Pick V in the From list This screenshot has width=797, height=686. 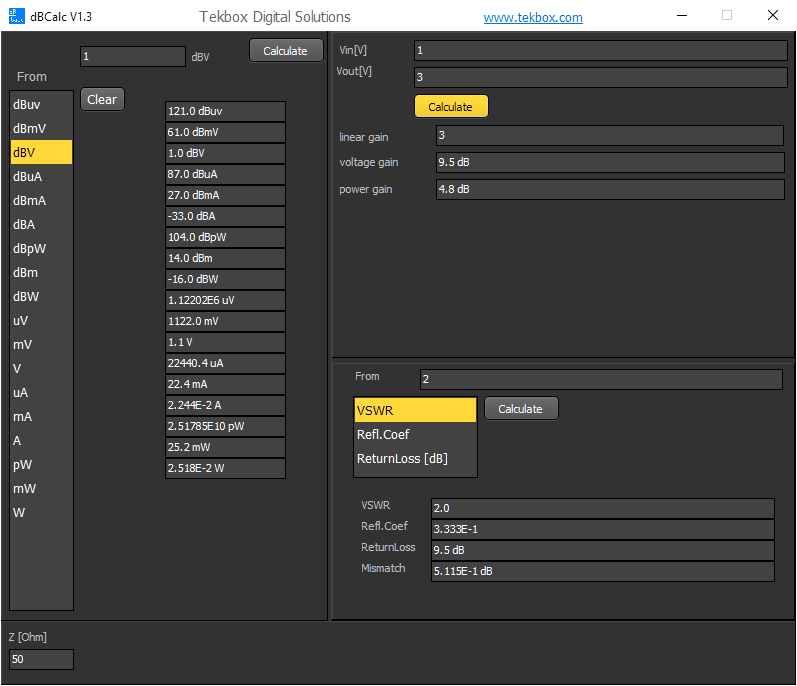click(41, 368)
